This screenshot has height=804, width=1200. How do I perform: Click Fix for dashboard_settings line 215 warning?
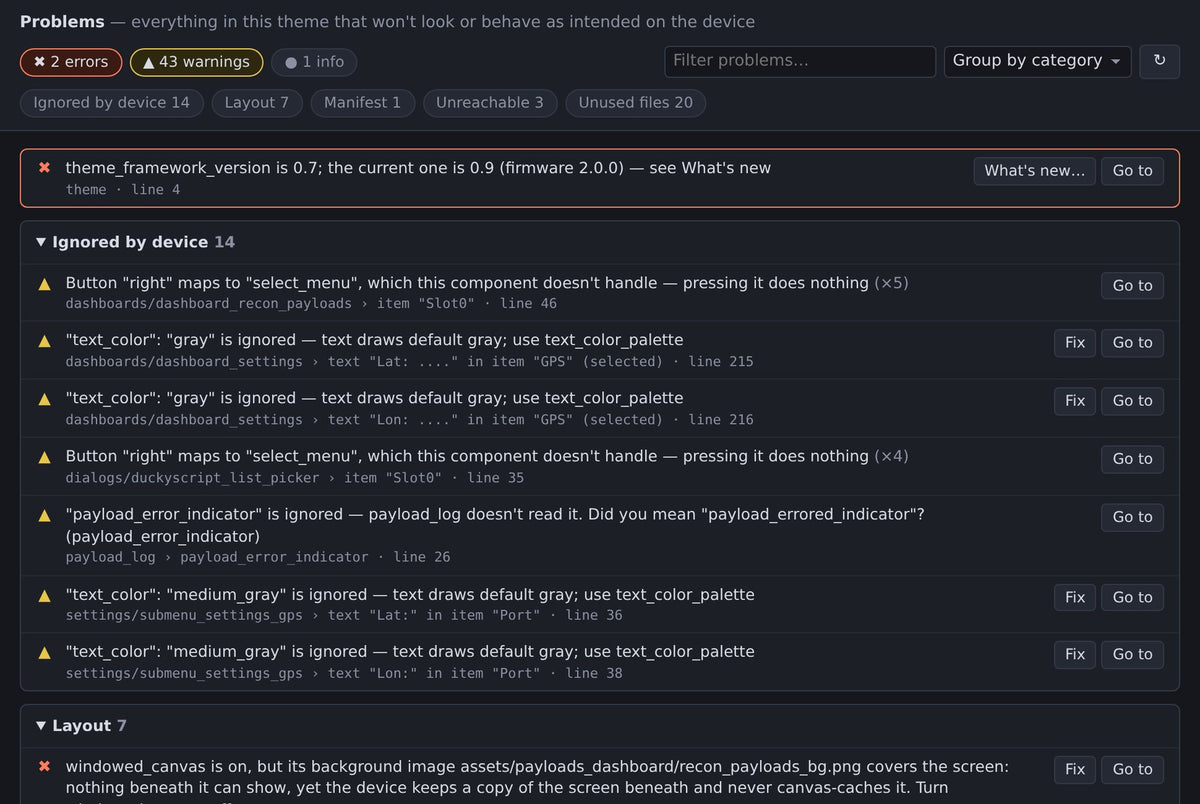pos(1075,343)
